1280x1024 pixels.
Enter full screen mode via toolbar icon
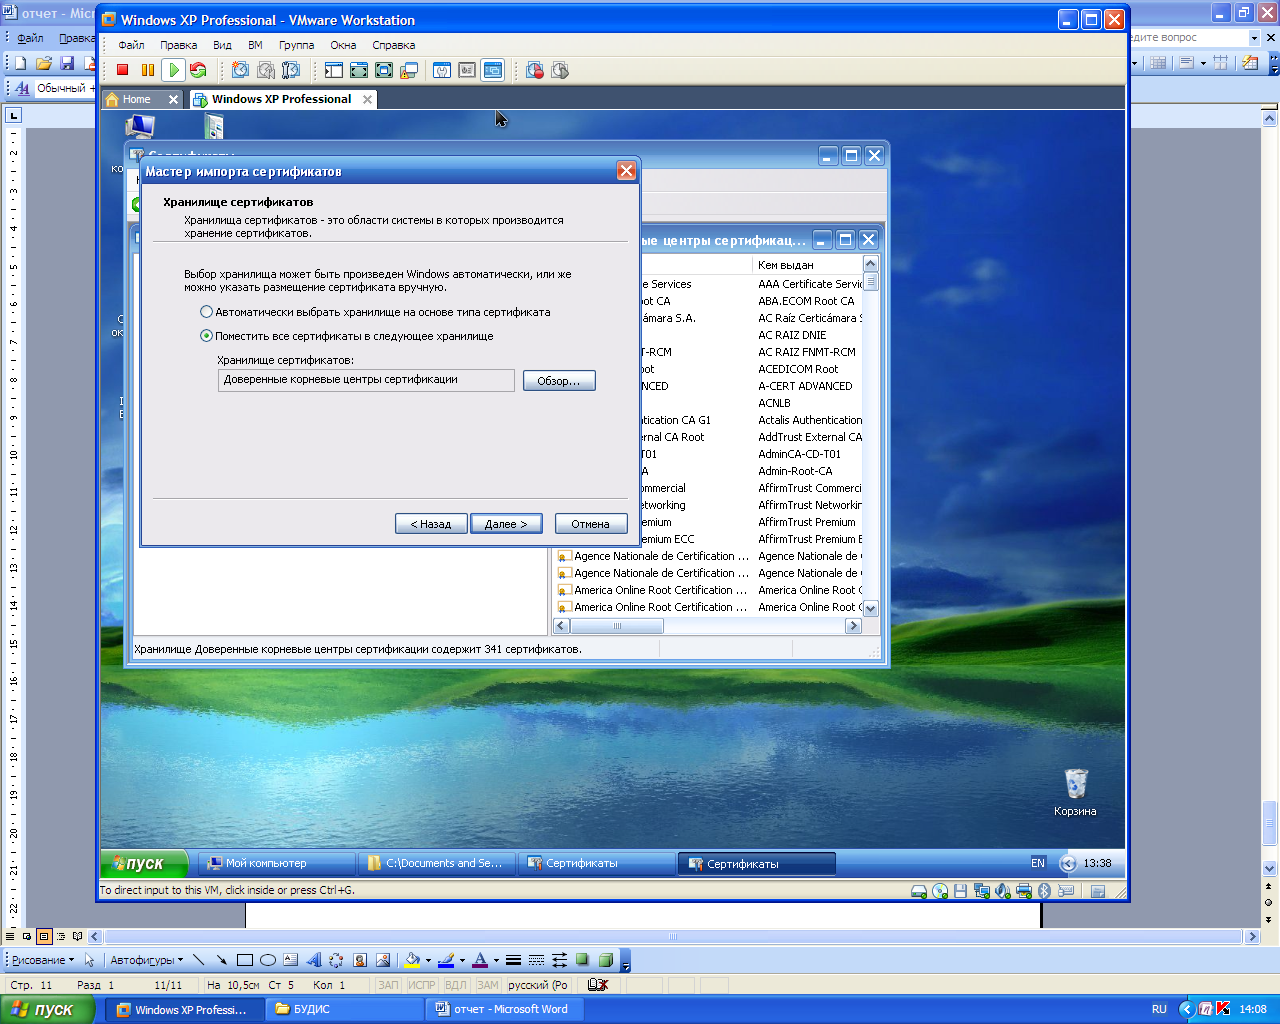coord(384,70)
